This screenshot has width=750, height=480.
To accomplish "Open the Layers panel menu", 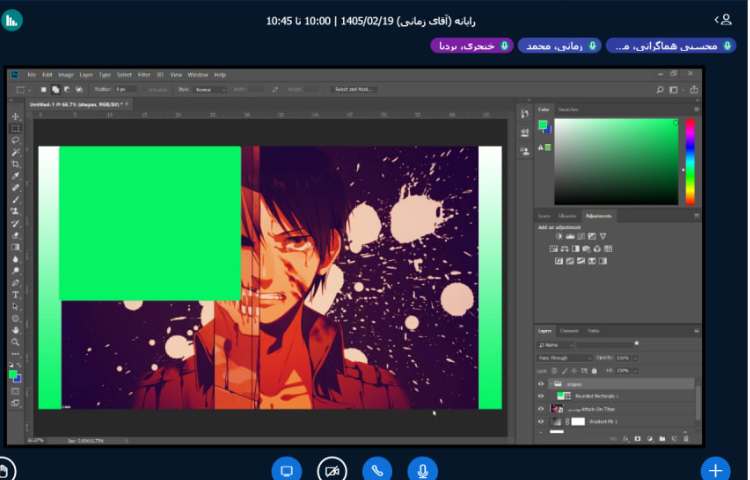I will pos(696,331).
